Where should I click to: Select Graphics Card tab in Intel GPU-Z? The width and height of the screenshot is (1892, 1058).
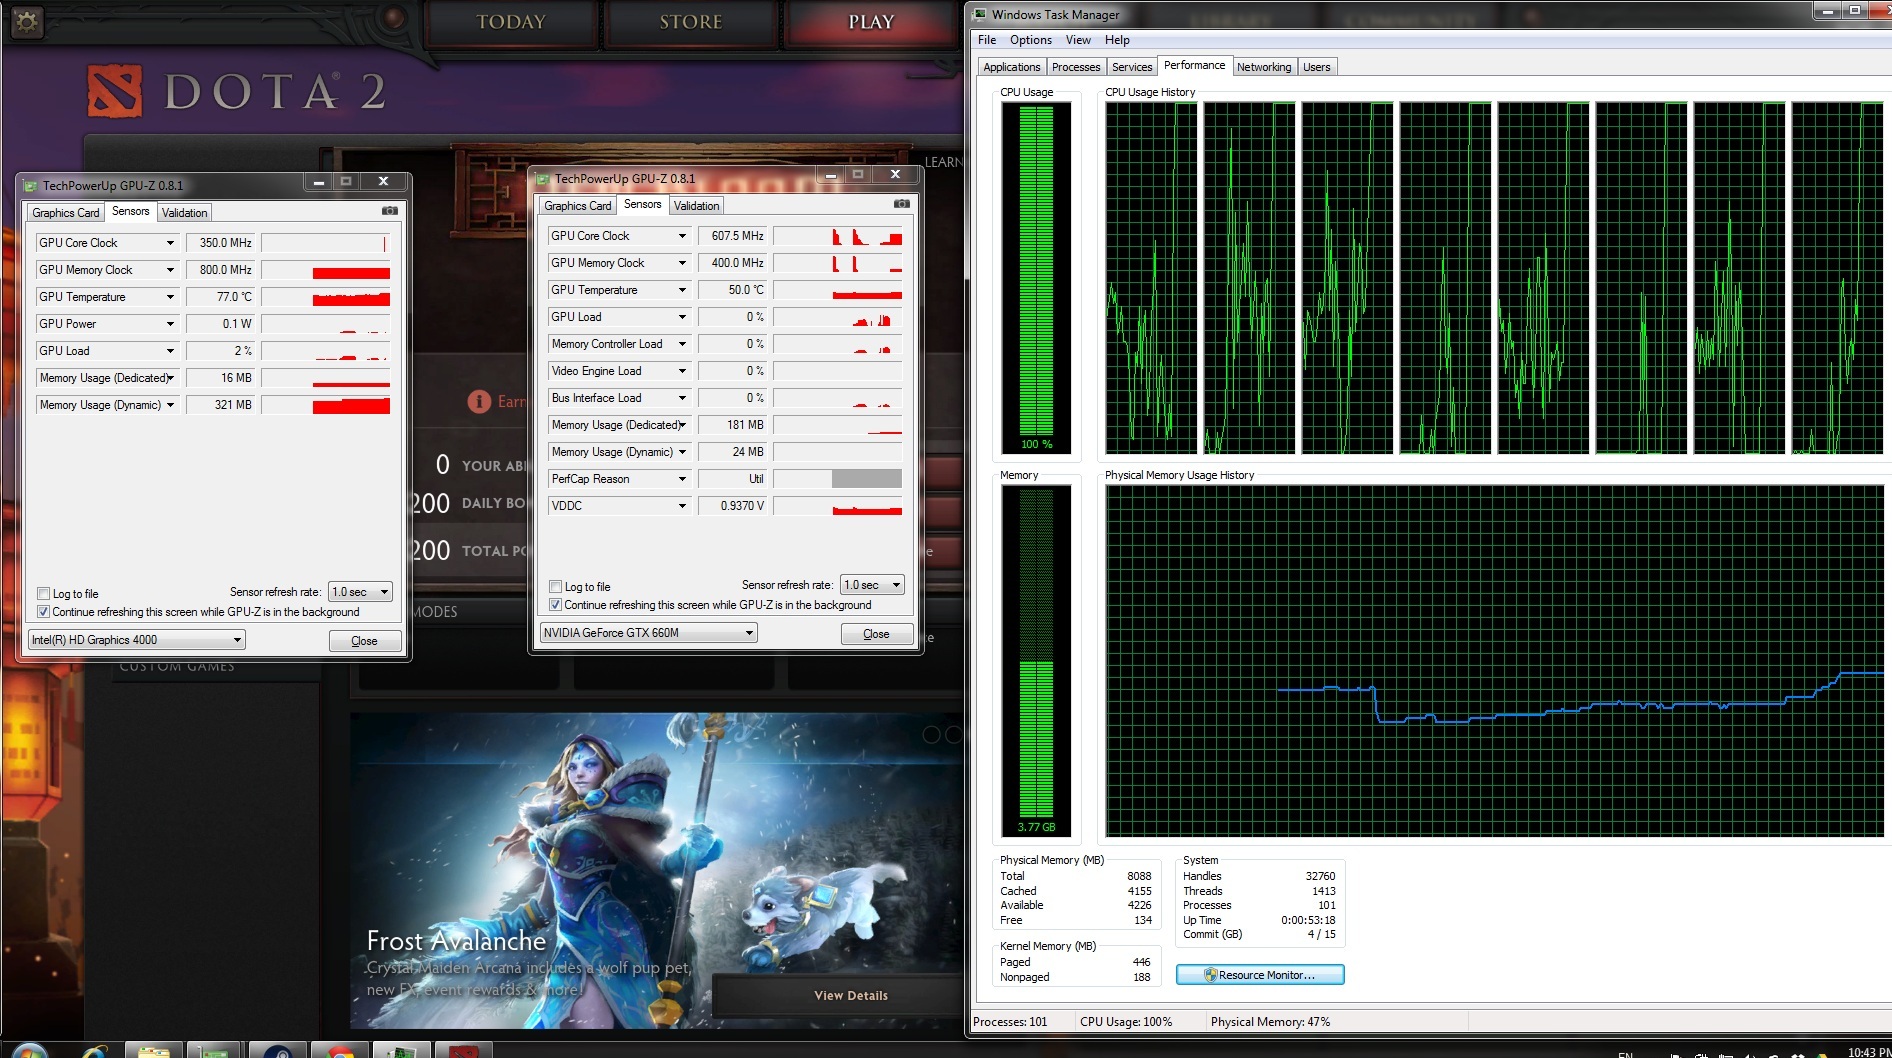click(x=66, y=213)
